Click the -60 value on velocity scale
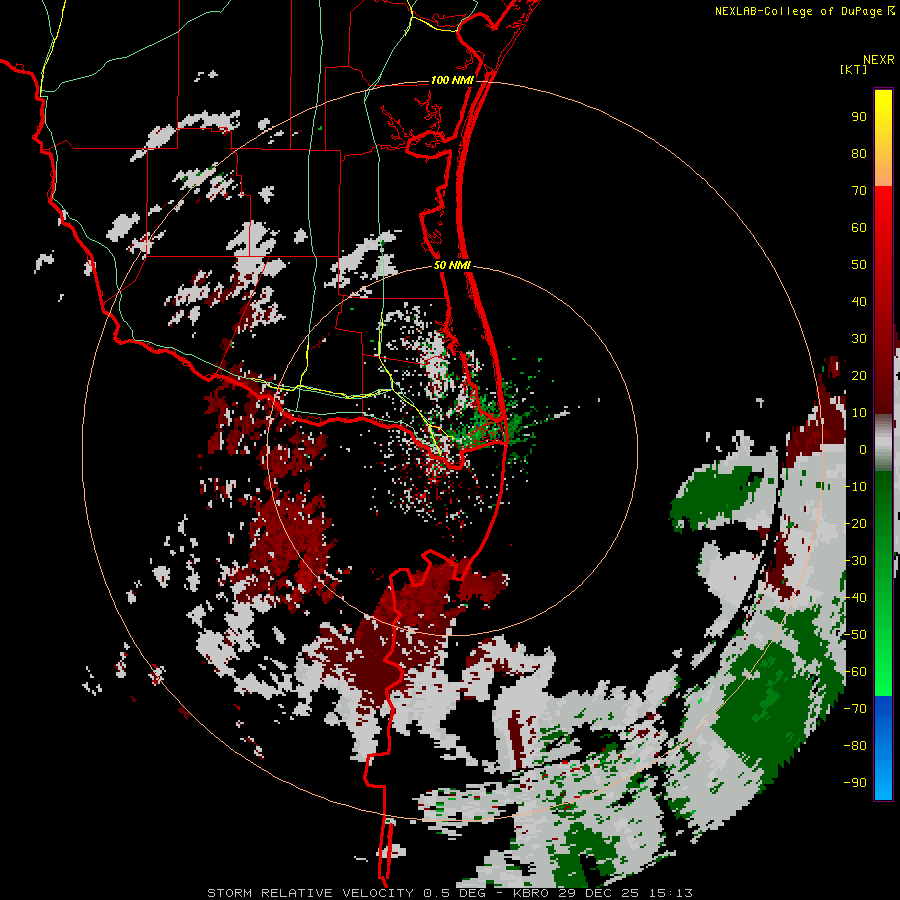This screenshot has width=900, height=900. pos(855,672)
